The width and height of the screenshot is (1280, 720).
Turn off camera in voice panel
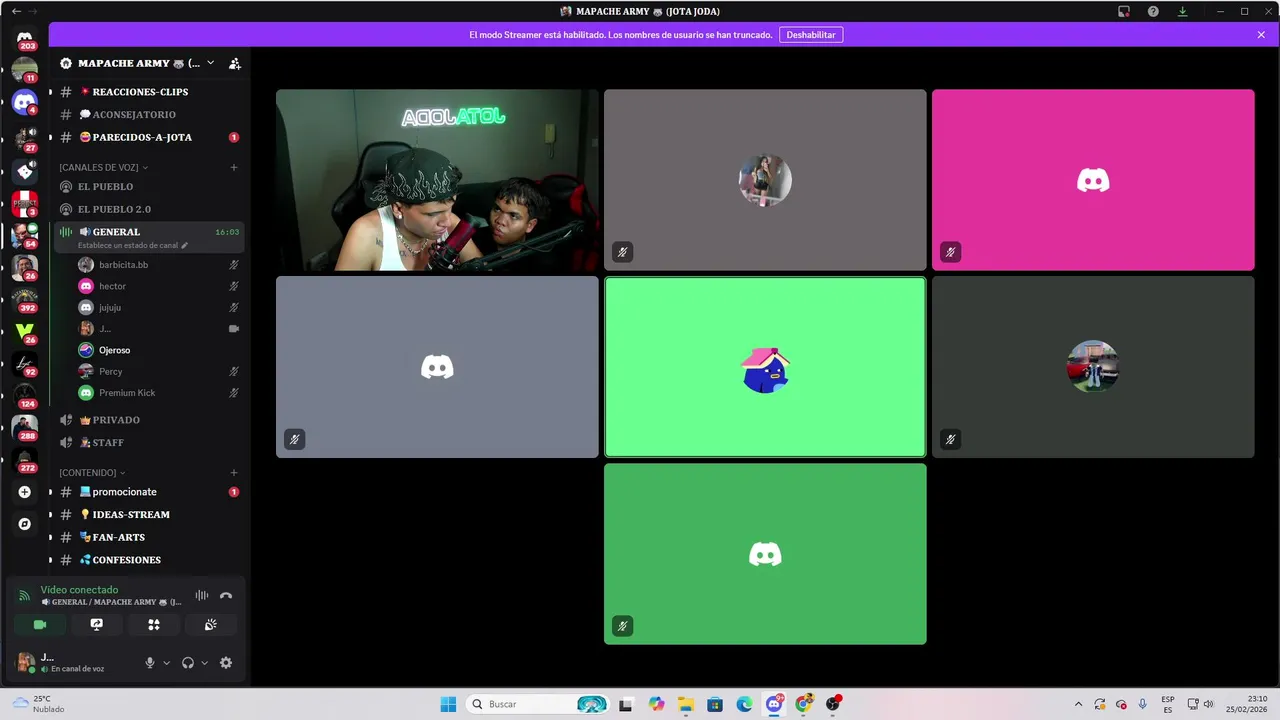(40, 624)
